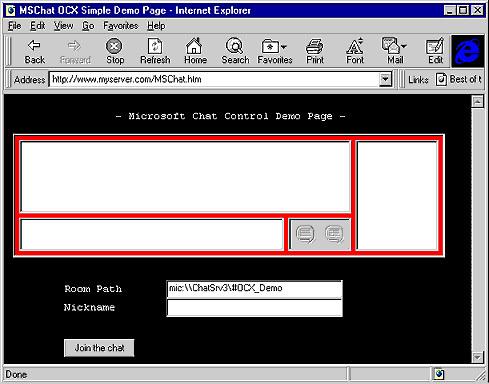Click the Done status bar text

(x=16, y=374)
